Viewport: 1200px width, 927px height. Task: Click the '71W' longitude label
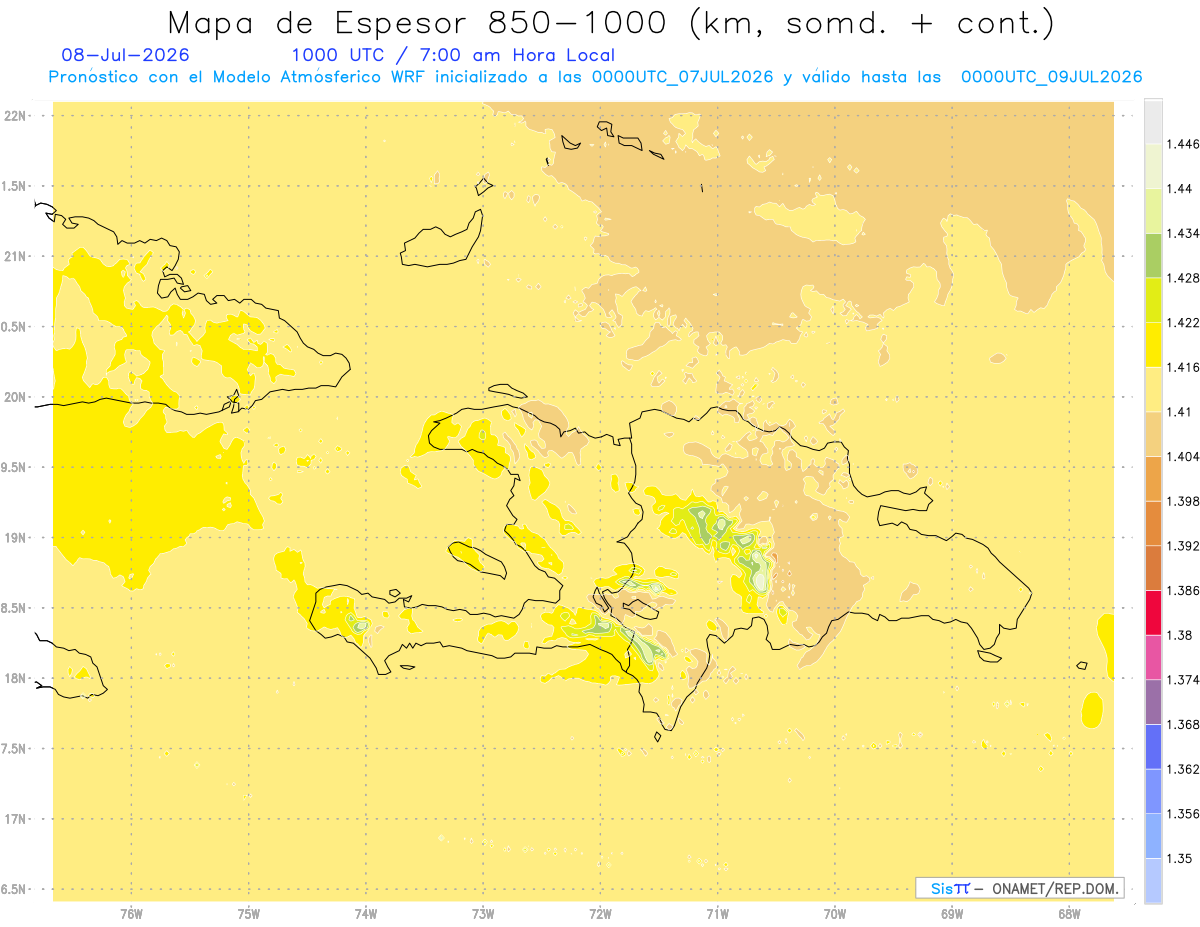click(717, 914)
